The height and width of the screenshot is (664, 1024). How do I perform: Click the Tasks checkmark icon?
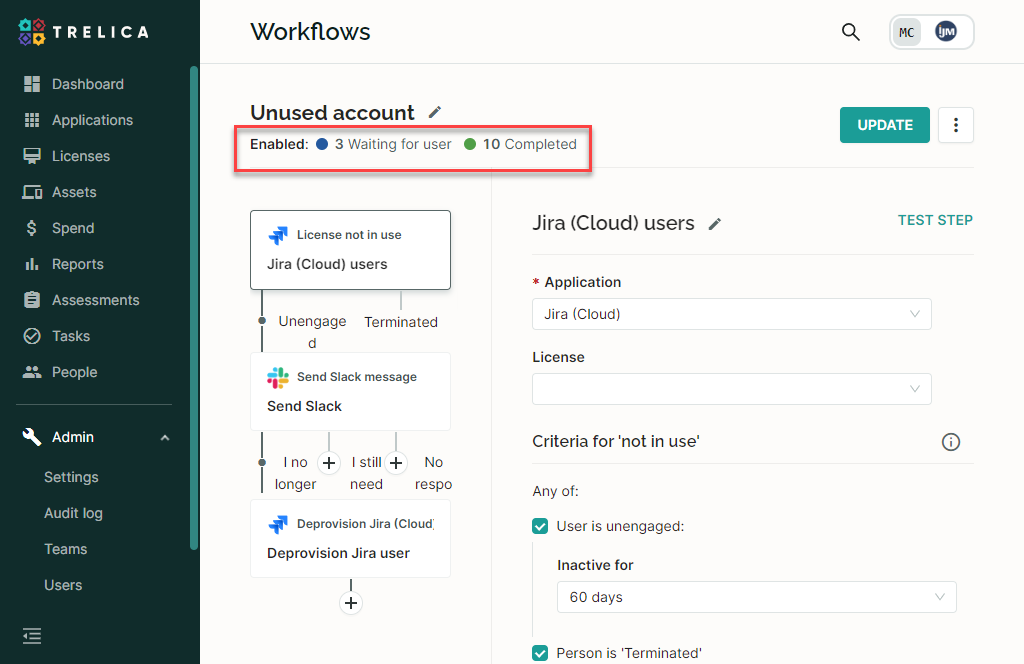pos(31,336)
